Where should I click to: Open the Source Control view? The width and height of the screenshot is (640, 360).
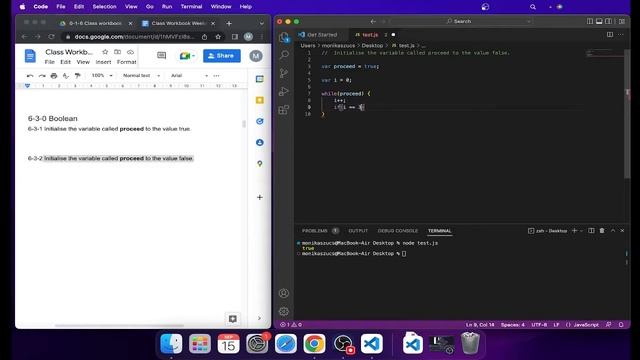click(284, 73)
